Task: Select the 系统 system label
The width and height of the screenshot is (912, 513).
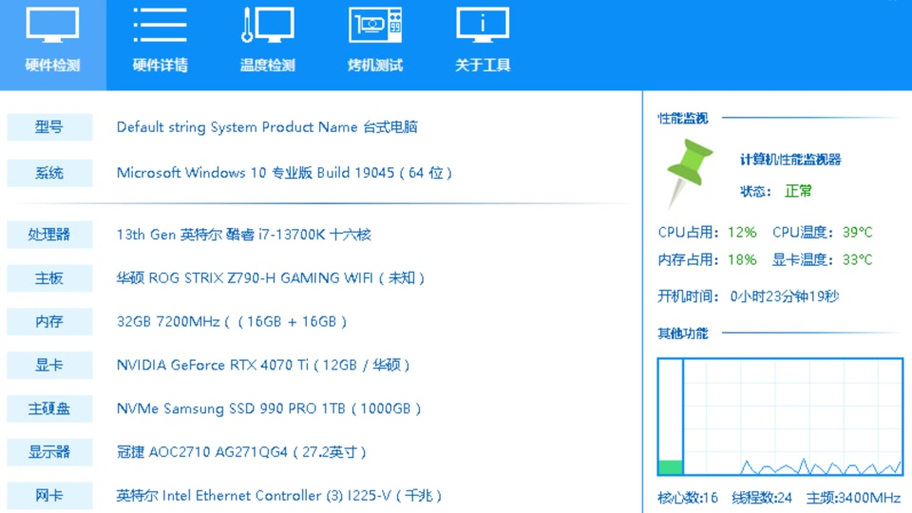Action: [x=49, y=173]
